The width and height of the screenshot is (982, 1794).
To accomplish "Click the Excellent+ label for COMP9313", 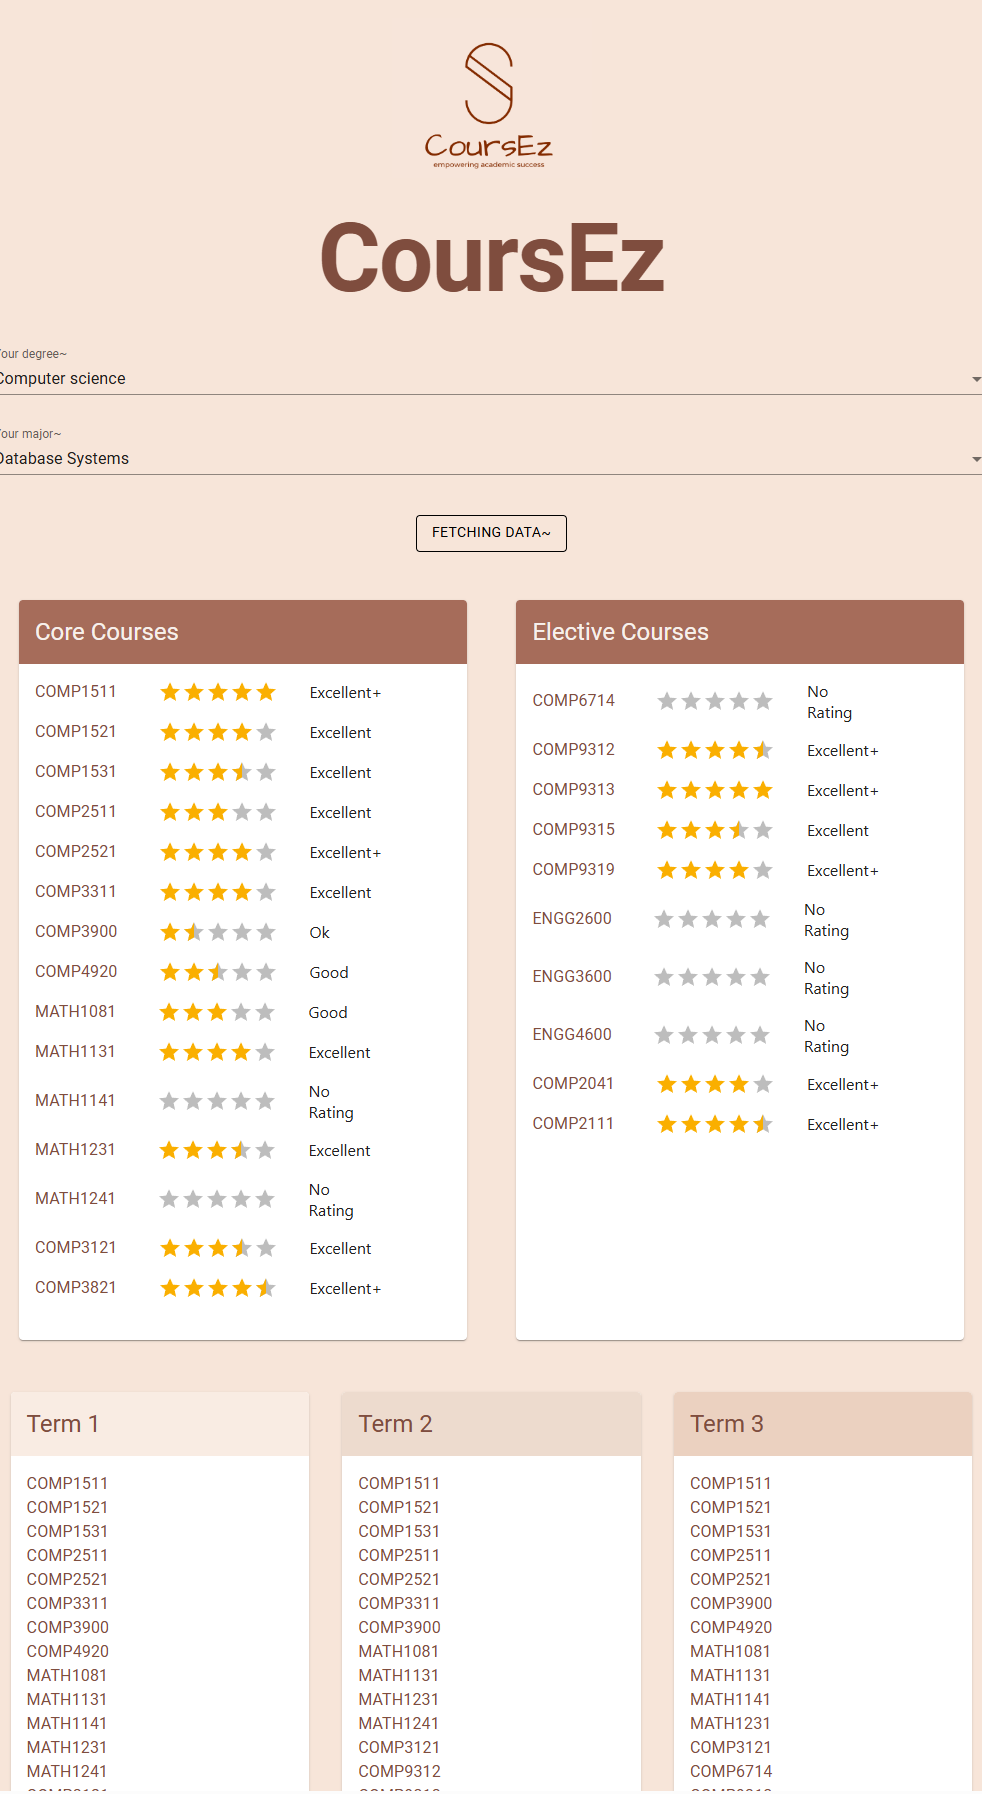I will click(843, 791).
